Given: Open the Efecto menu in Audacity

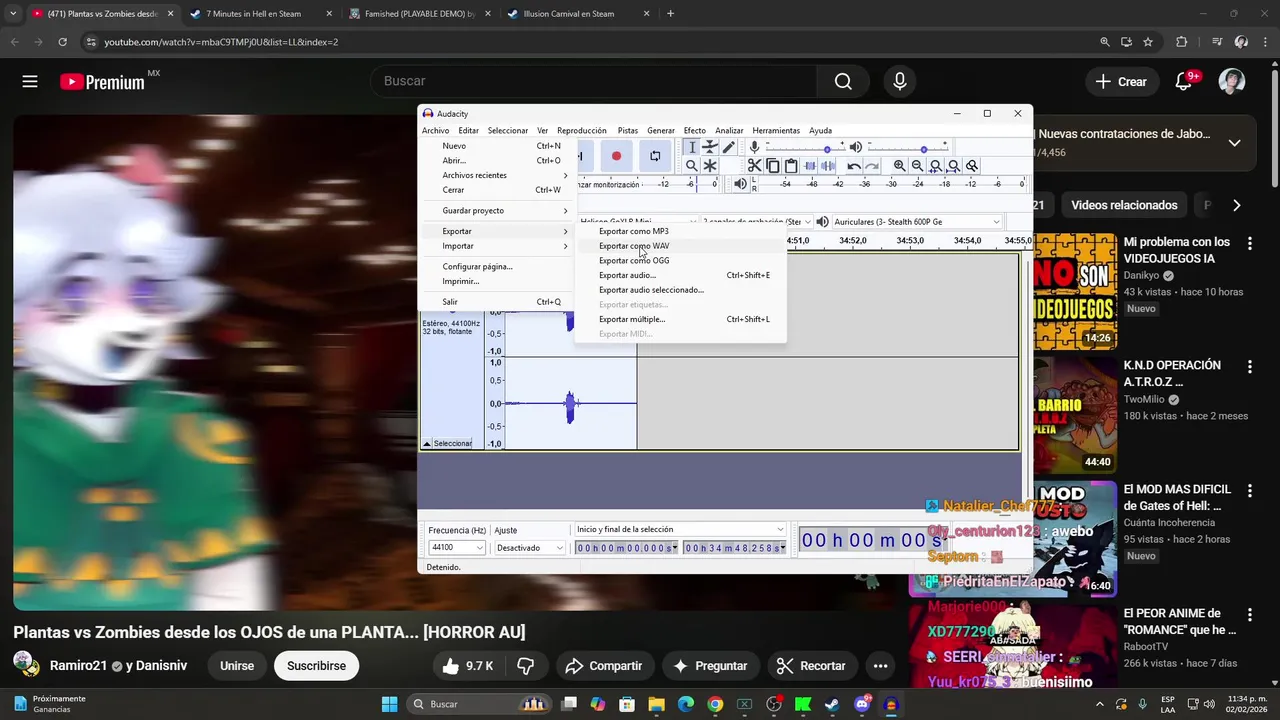Looking at the screenshot, I should click(x=695, y=131).
